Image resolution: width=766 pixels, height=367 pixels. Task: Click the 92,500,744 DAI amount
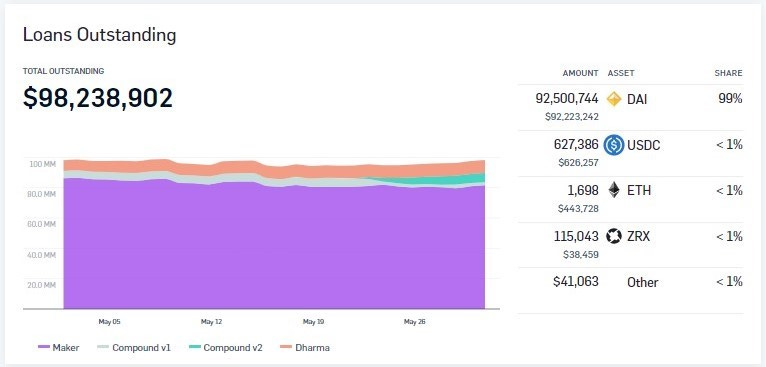coord(567,99)
